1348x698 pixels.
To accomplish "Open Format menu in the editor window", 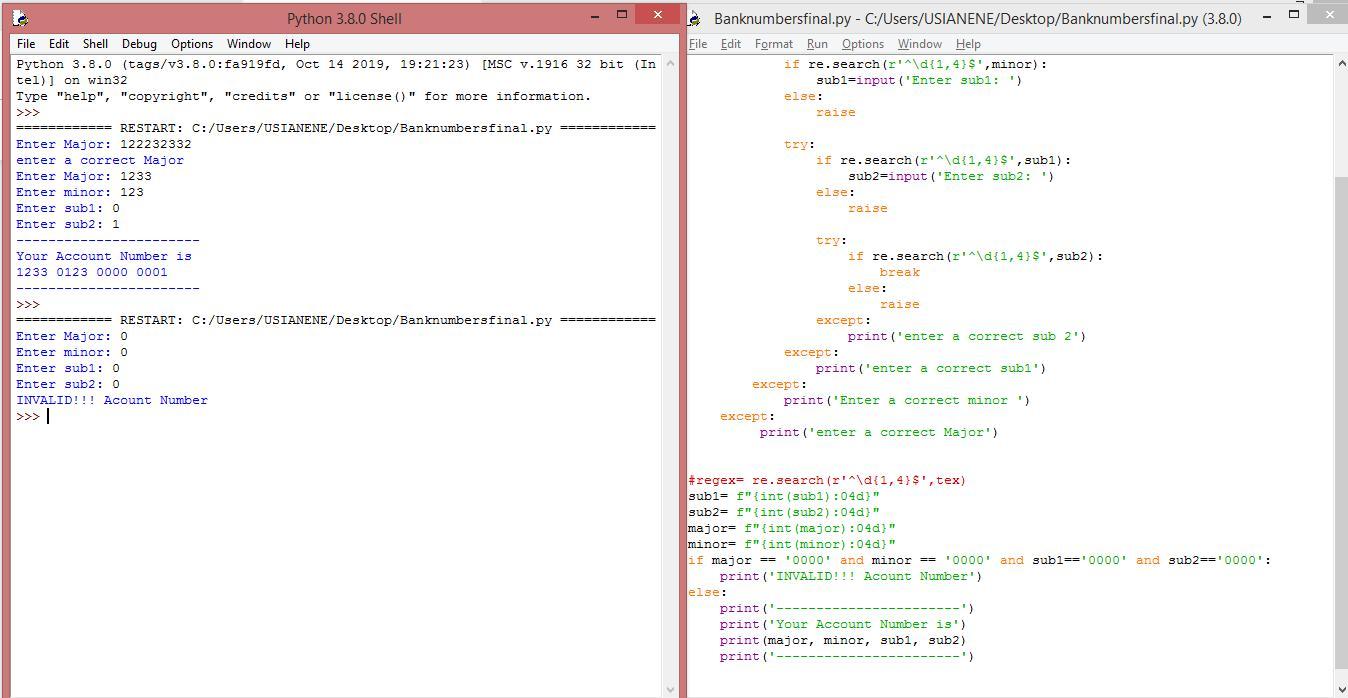I will (x=773, y=44).
